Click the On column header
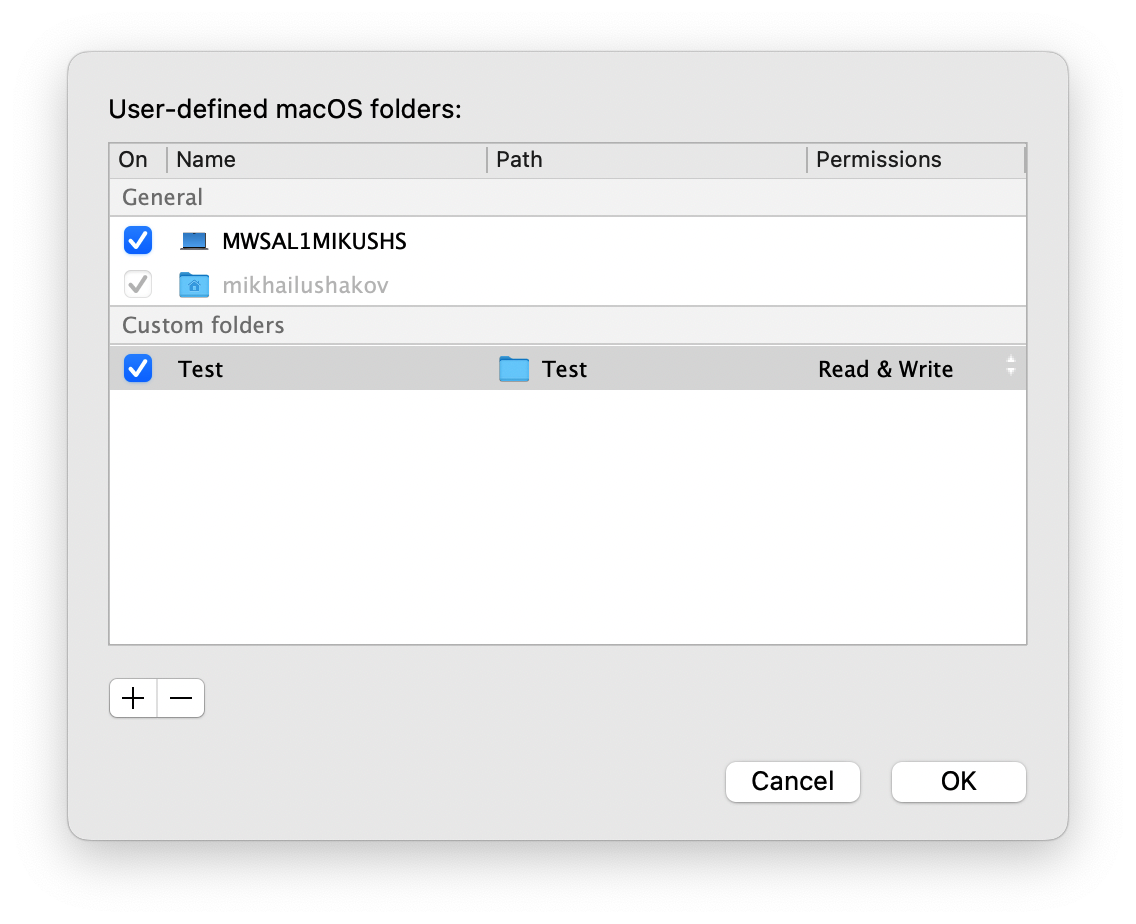The image size is (1136, 924). pyautogui.click(x=133, y=160)
